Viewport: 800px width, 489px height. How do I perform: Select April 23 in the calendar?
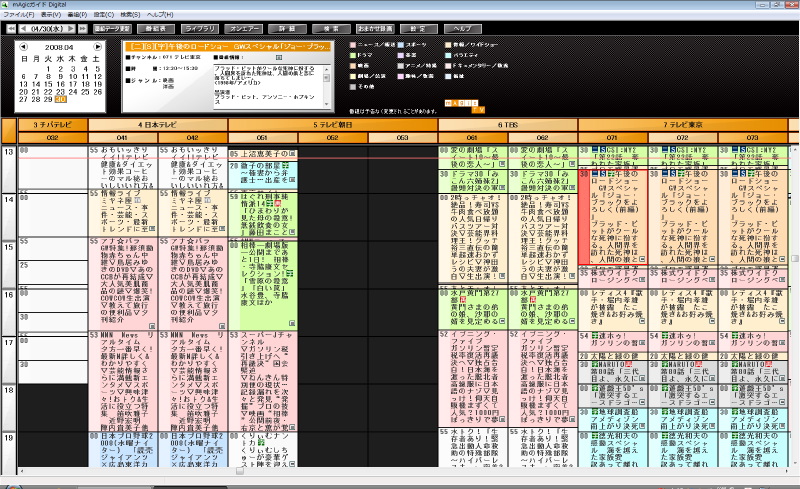click(x=60, y=91)
